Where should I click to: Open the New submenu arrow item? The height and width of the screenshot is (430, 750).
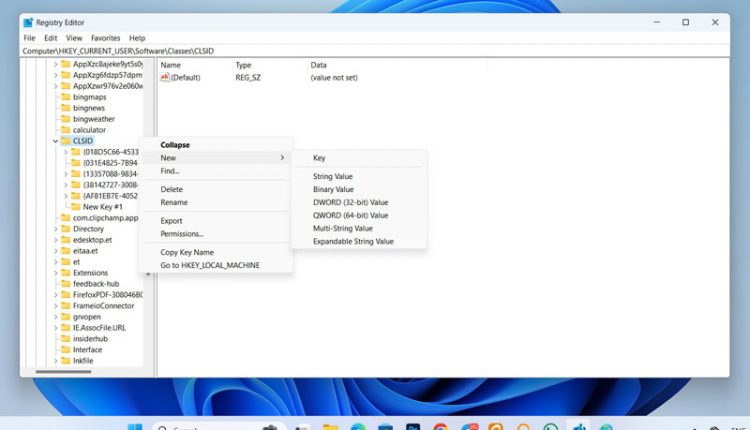[216, 158]
